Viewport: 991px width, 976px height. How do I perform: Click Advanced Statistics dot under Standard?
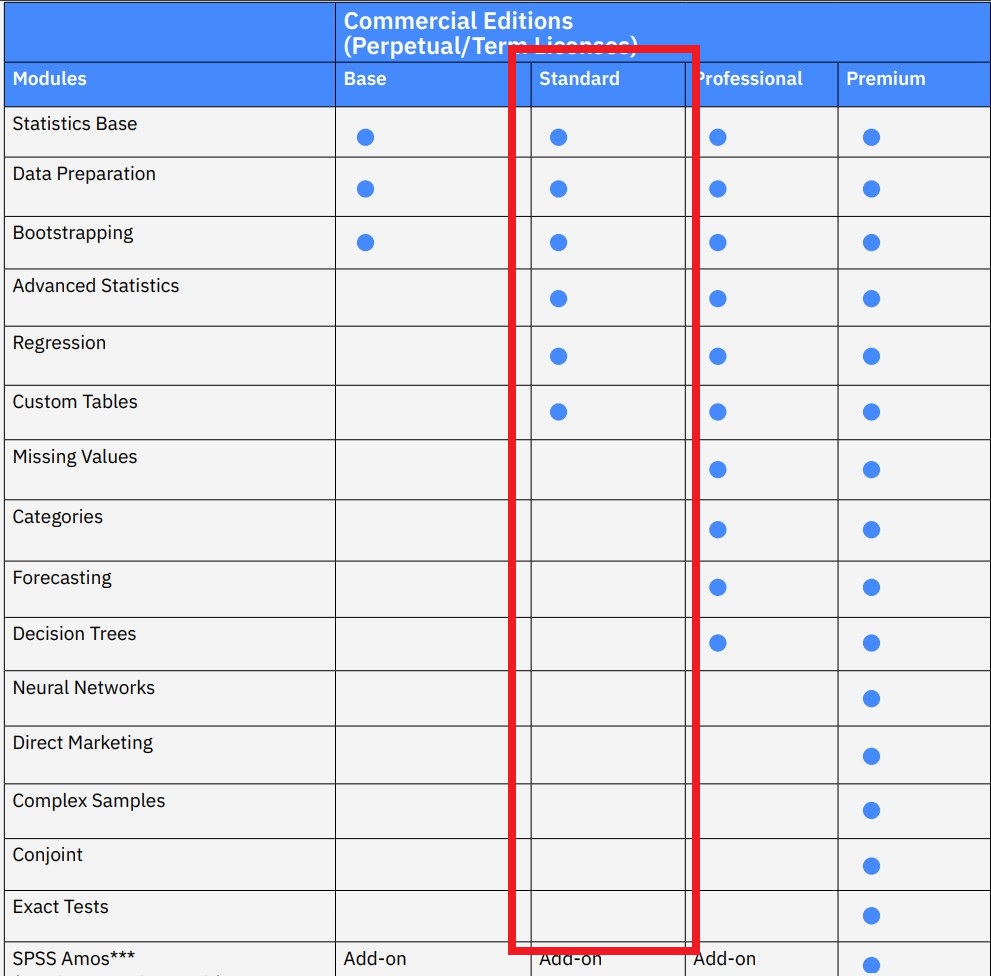558,298
